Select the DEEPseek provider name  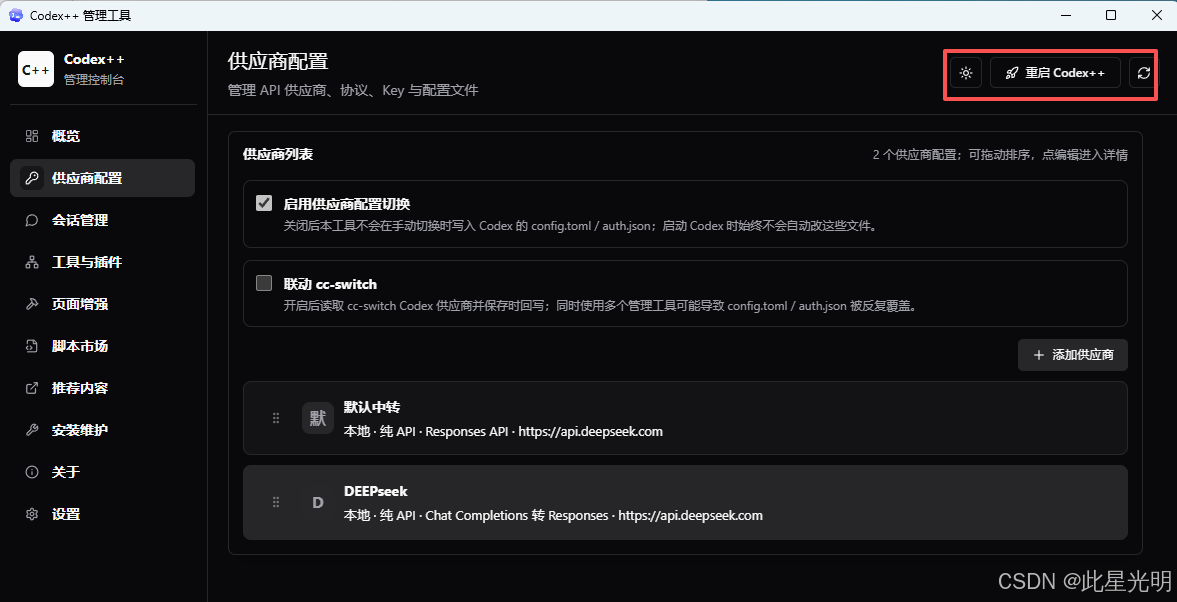click(375, 491)
